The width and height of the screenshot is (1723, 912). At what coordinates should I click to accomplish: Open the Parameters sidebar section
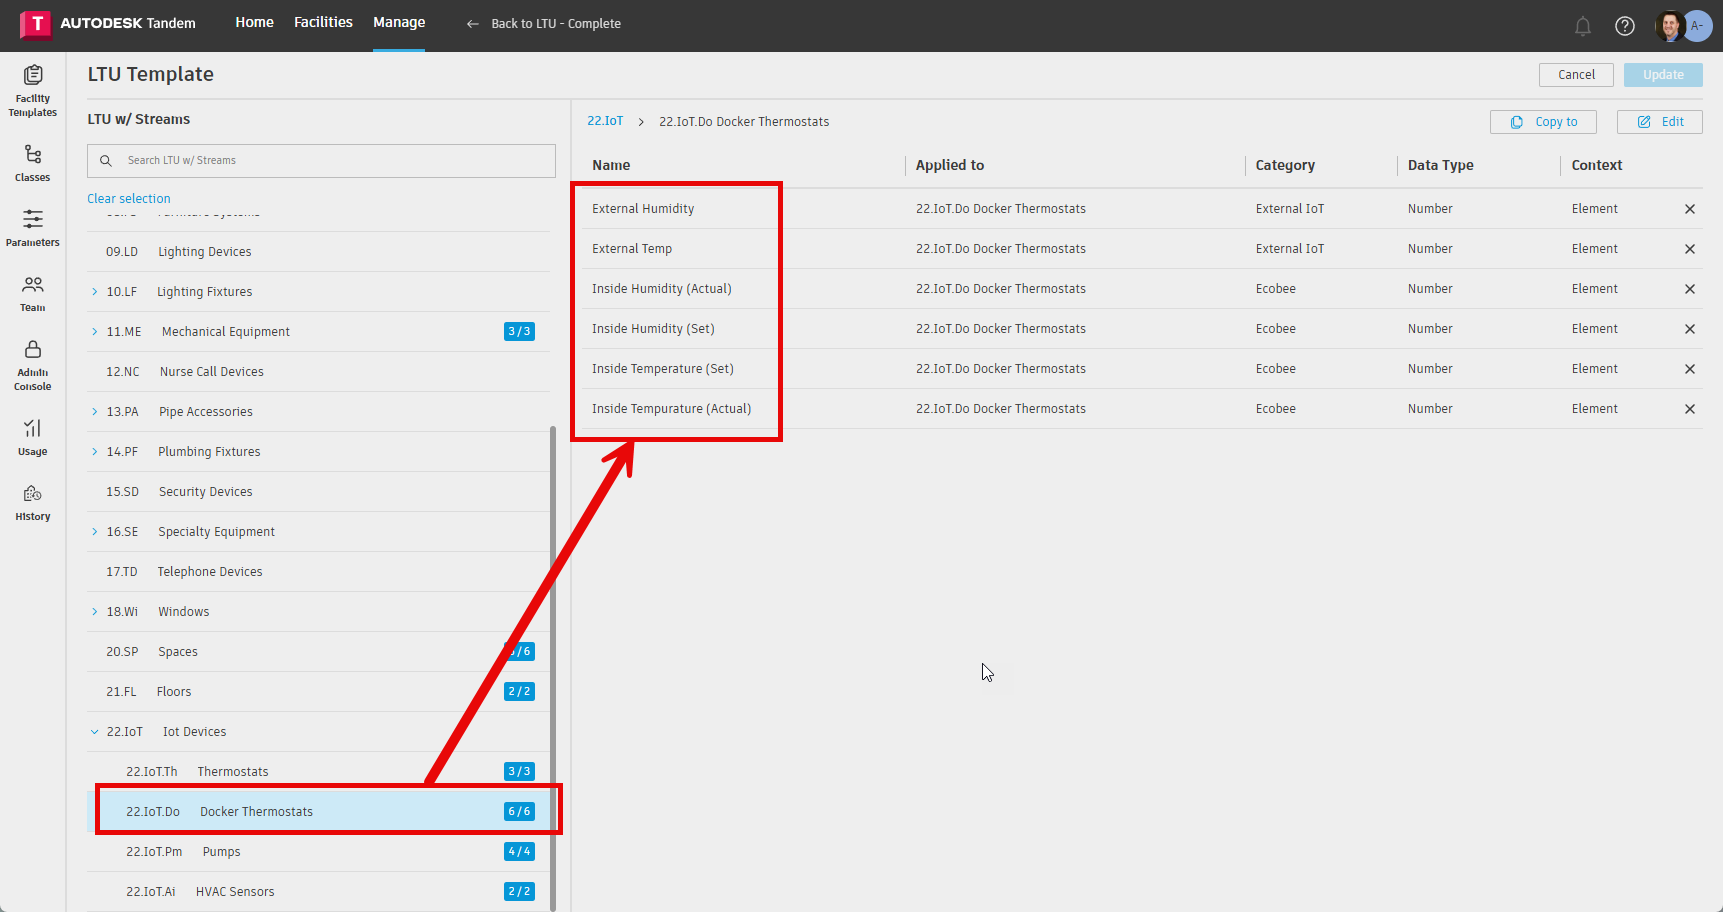click(x=33, y=228)
